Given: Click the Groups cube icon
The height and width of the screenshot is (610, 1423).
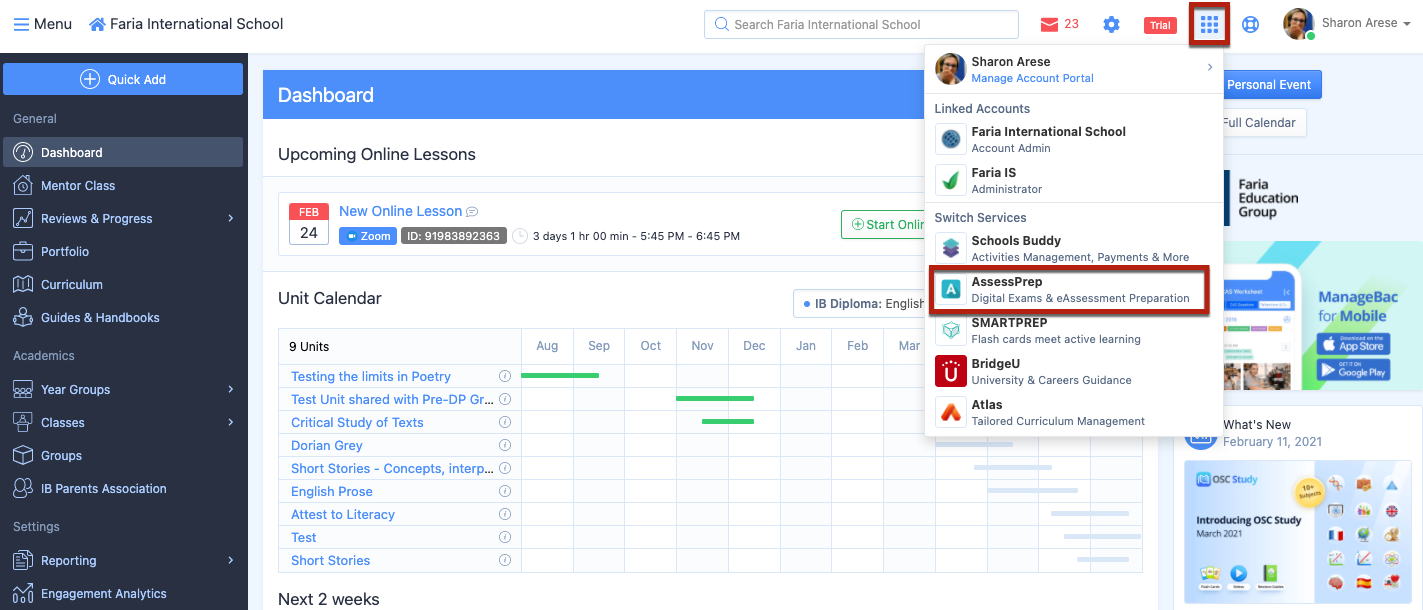Looking at the screenshot, I should 23,455.
